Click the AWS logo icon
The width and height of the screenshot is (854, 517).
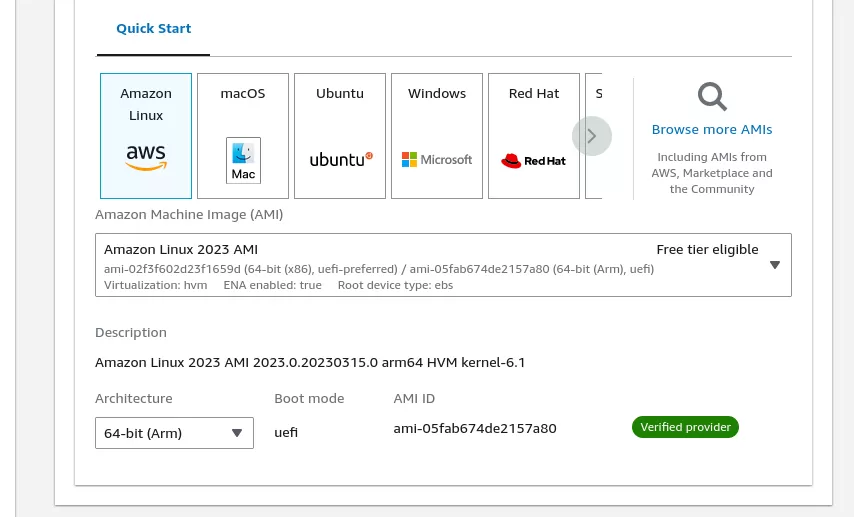pos(146,158)
